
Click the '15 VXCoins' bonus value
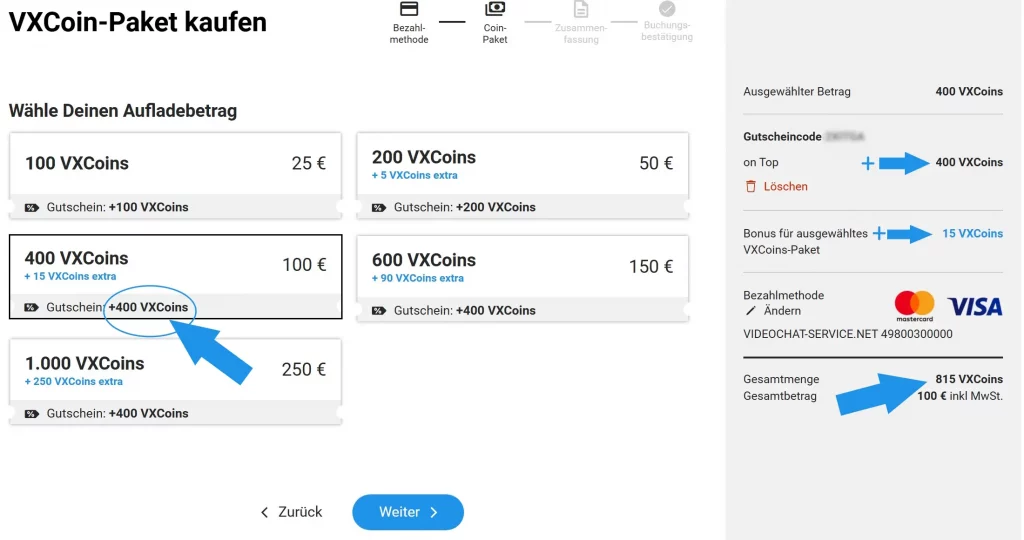(x=972, y=234)
